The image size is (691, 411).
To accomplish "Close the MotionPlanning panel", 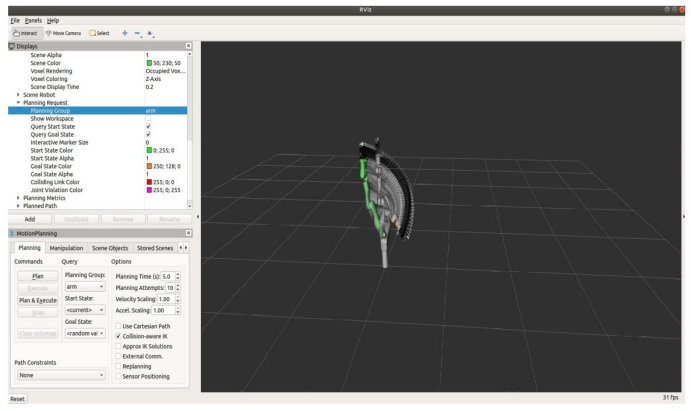I will (x=188, y=233).
